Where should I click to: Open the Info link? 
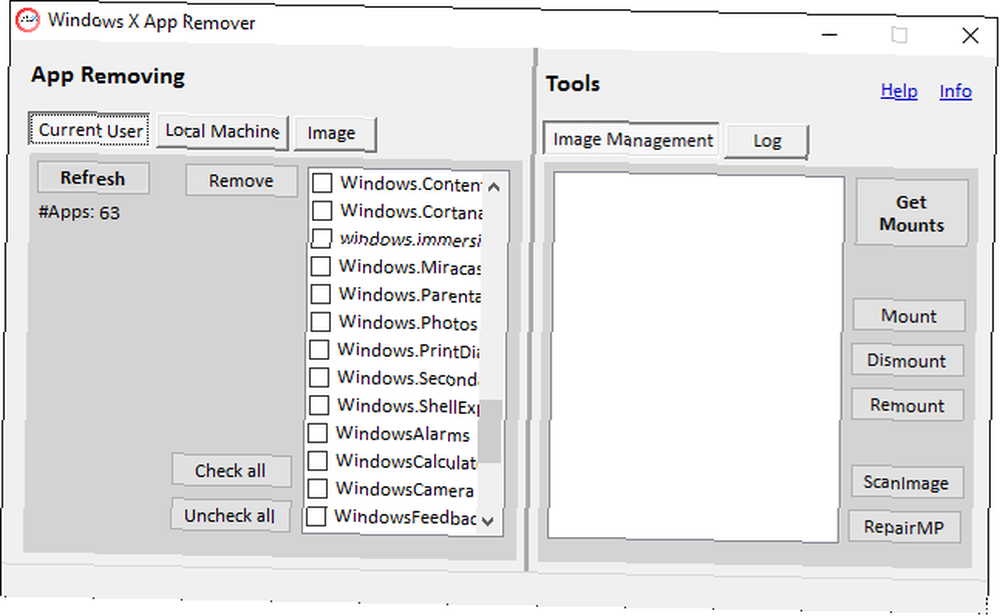[x=955, y=91]
